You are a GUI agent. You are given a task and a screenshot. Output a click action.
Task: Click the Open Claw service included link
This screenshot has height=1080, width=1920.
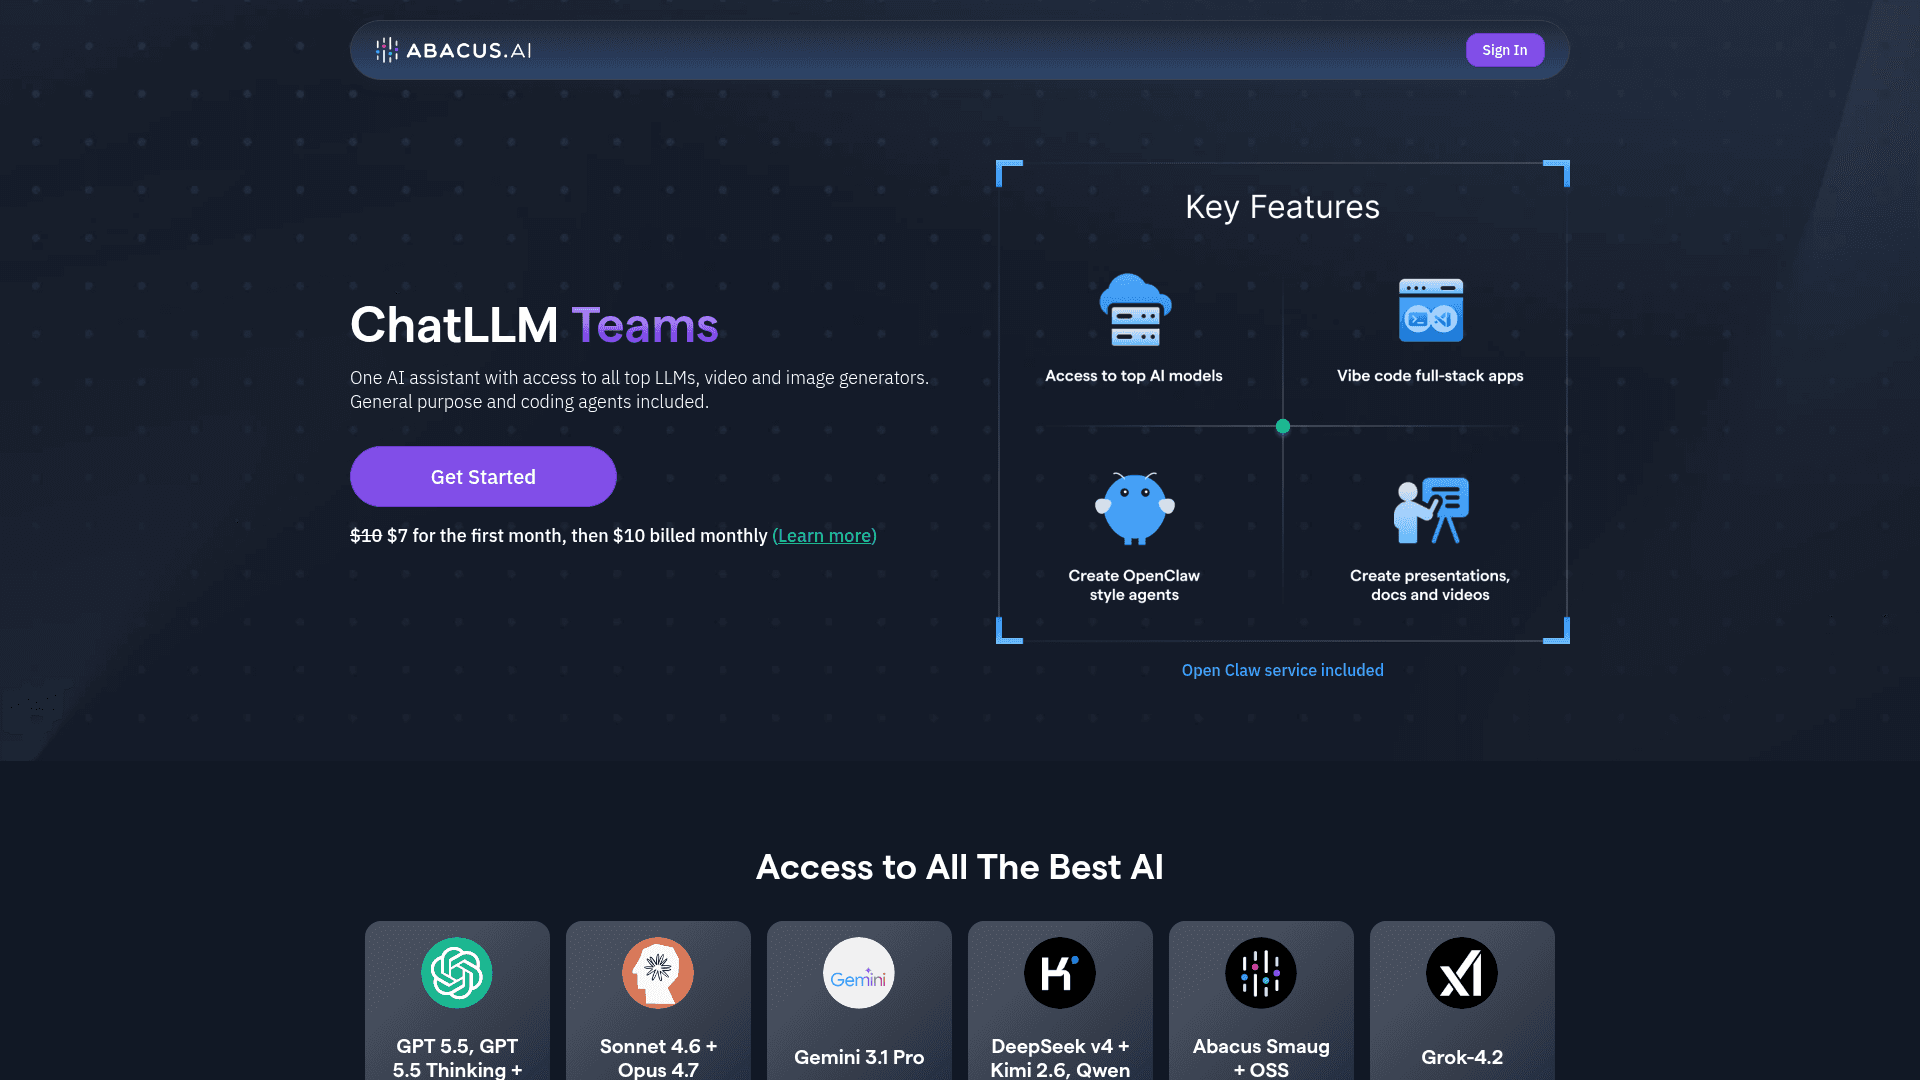1282,670
